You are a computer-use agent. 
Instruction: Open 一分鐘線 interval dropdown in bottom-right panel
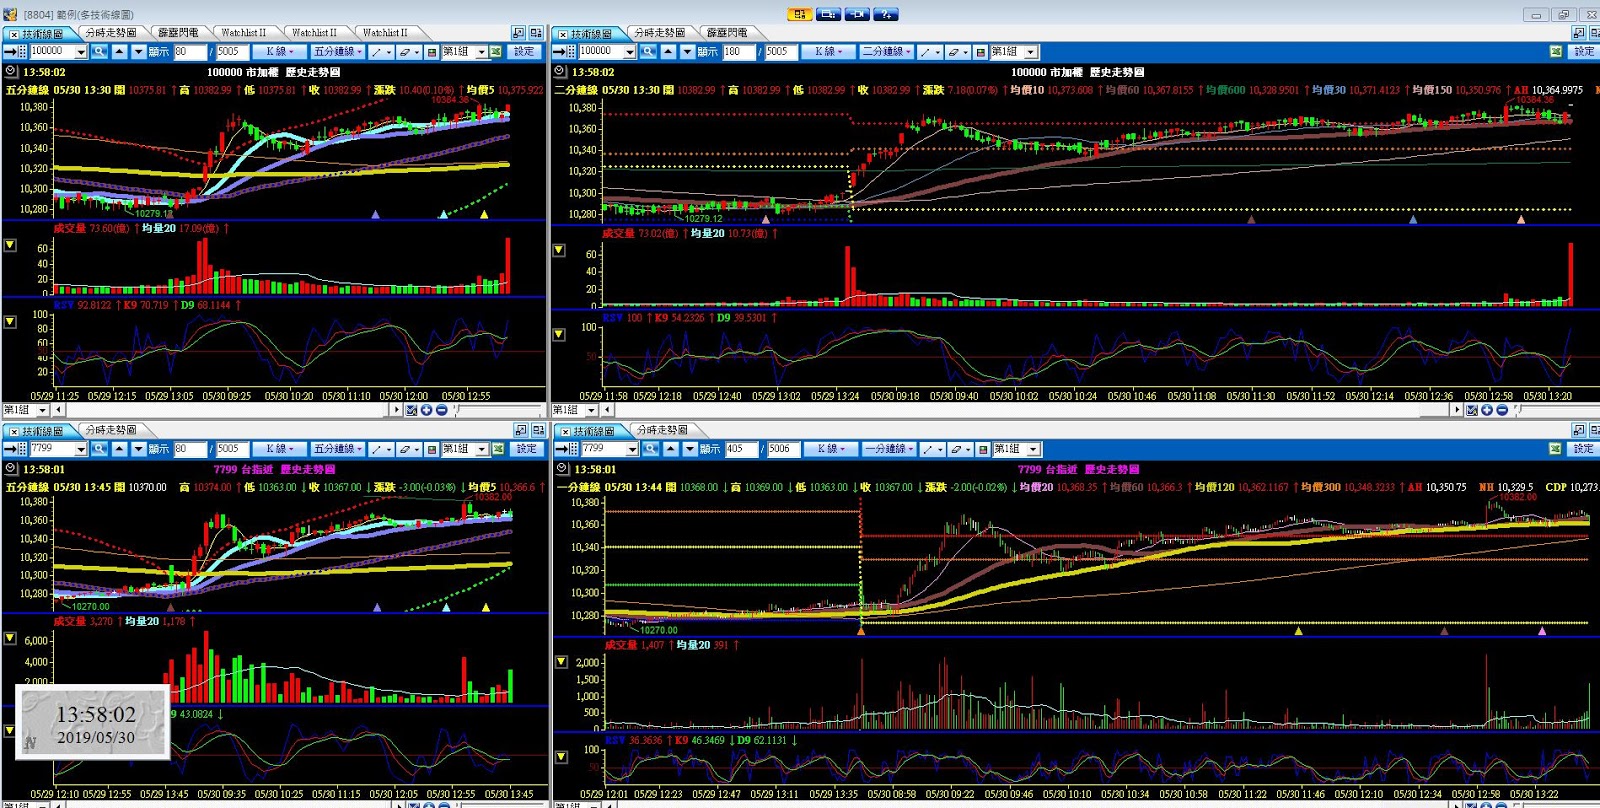pos(888,449)
